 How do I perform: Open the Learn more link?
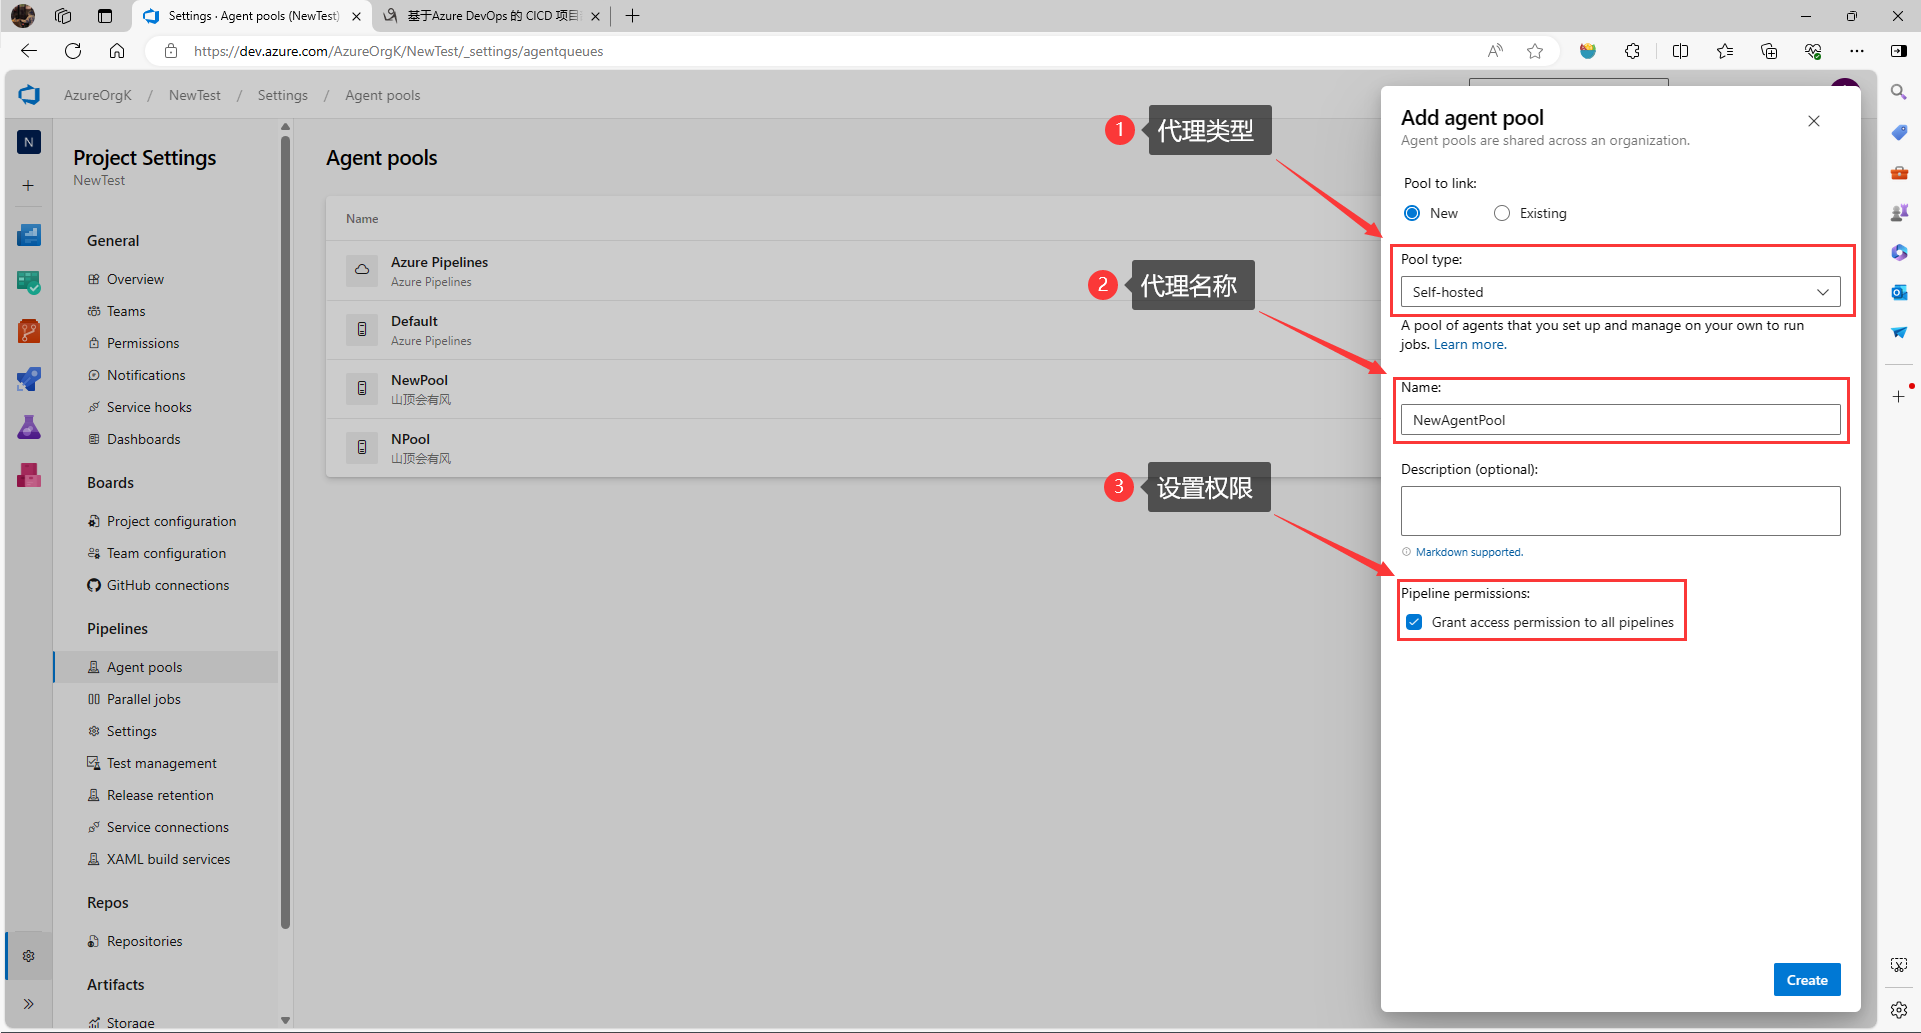click(x=1469, y=345)
